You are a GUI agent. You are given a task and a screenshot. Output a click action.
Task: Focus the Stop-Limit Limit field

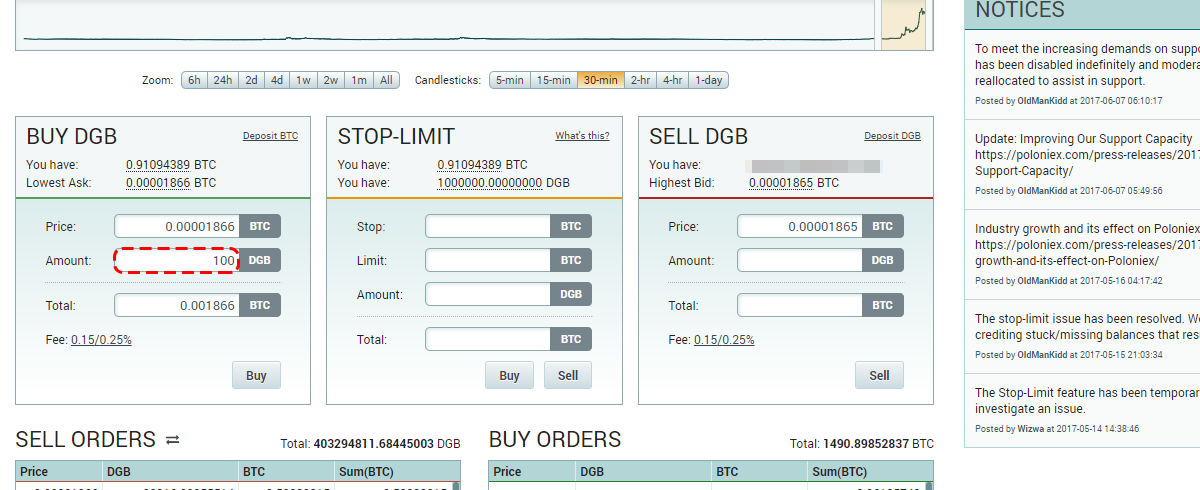point(488,261)
